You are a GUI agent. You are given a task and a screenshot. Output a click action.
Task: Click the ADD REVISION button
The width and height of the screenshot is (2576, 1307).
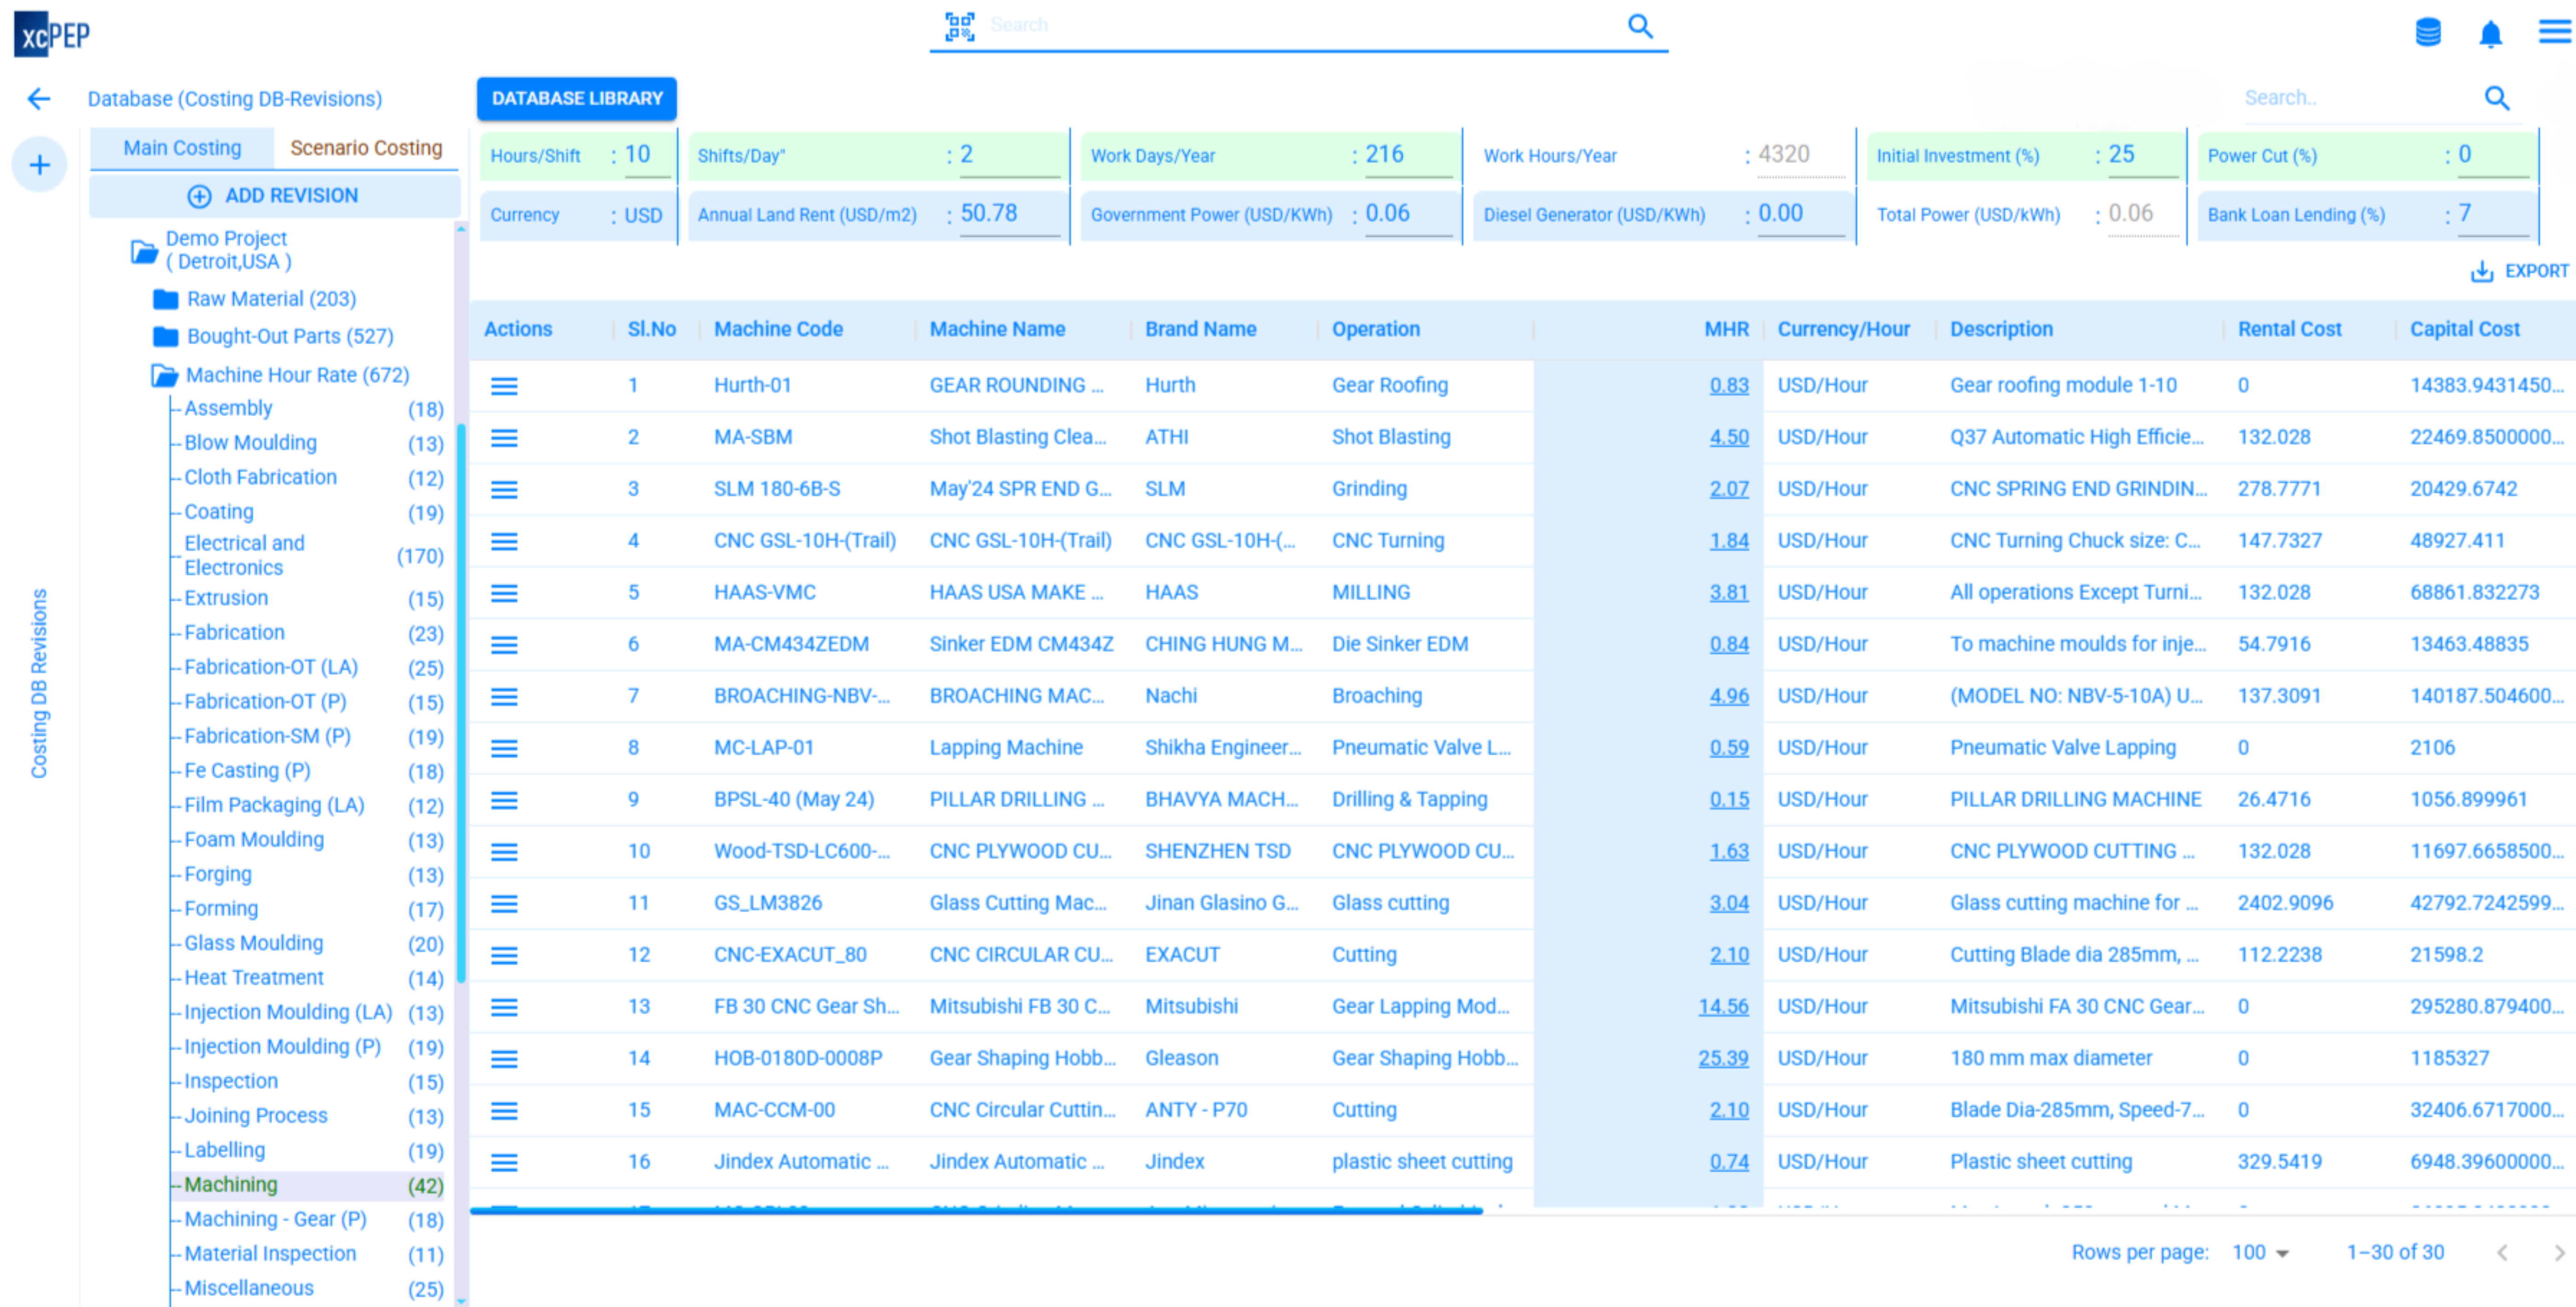coord(275,195)
